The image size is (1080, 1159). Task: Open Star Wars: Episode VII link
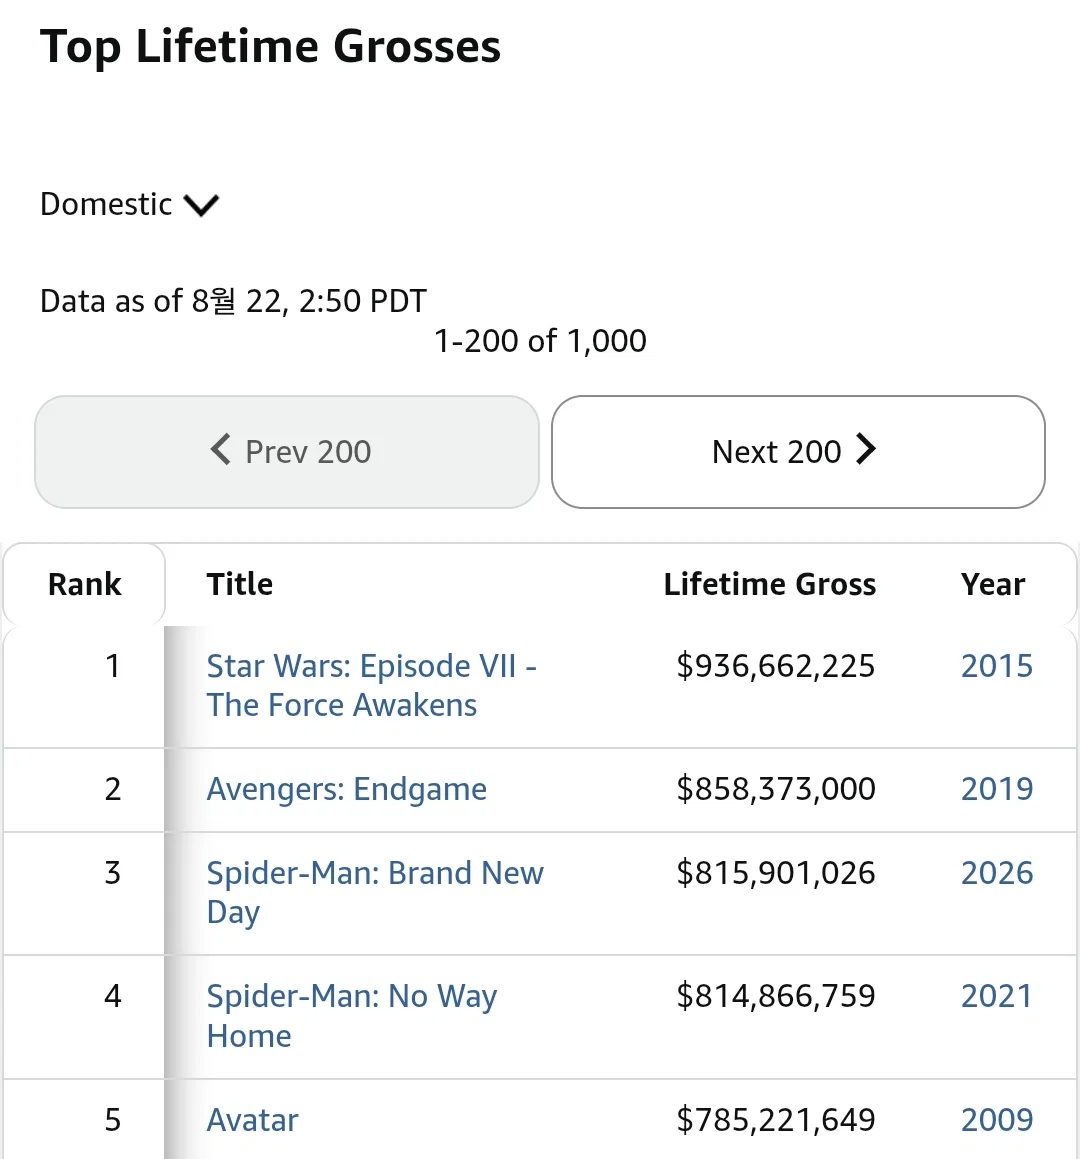click(372, 685)
